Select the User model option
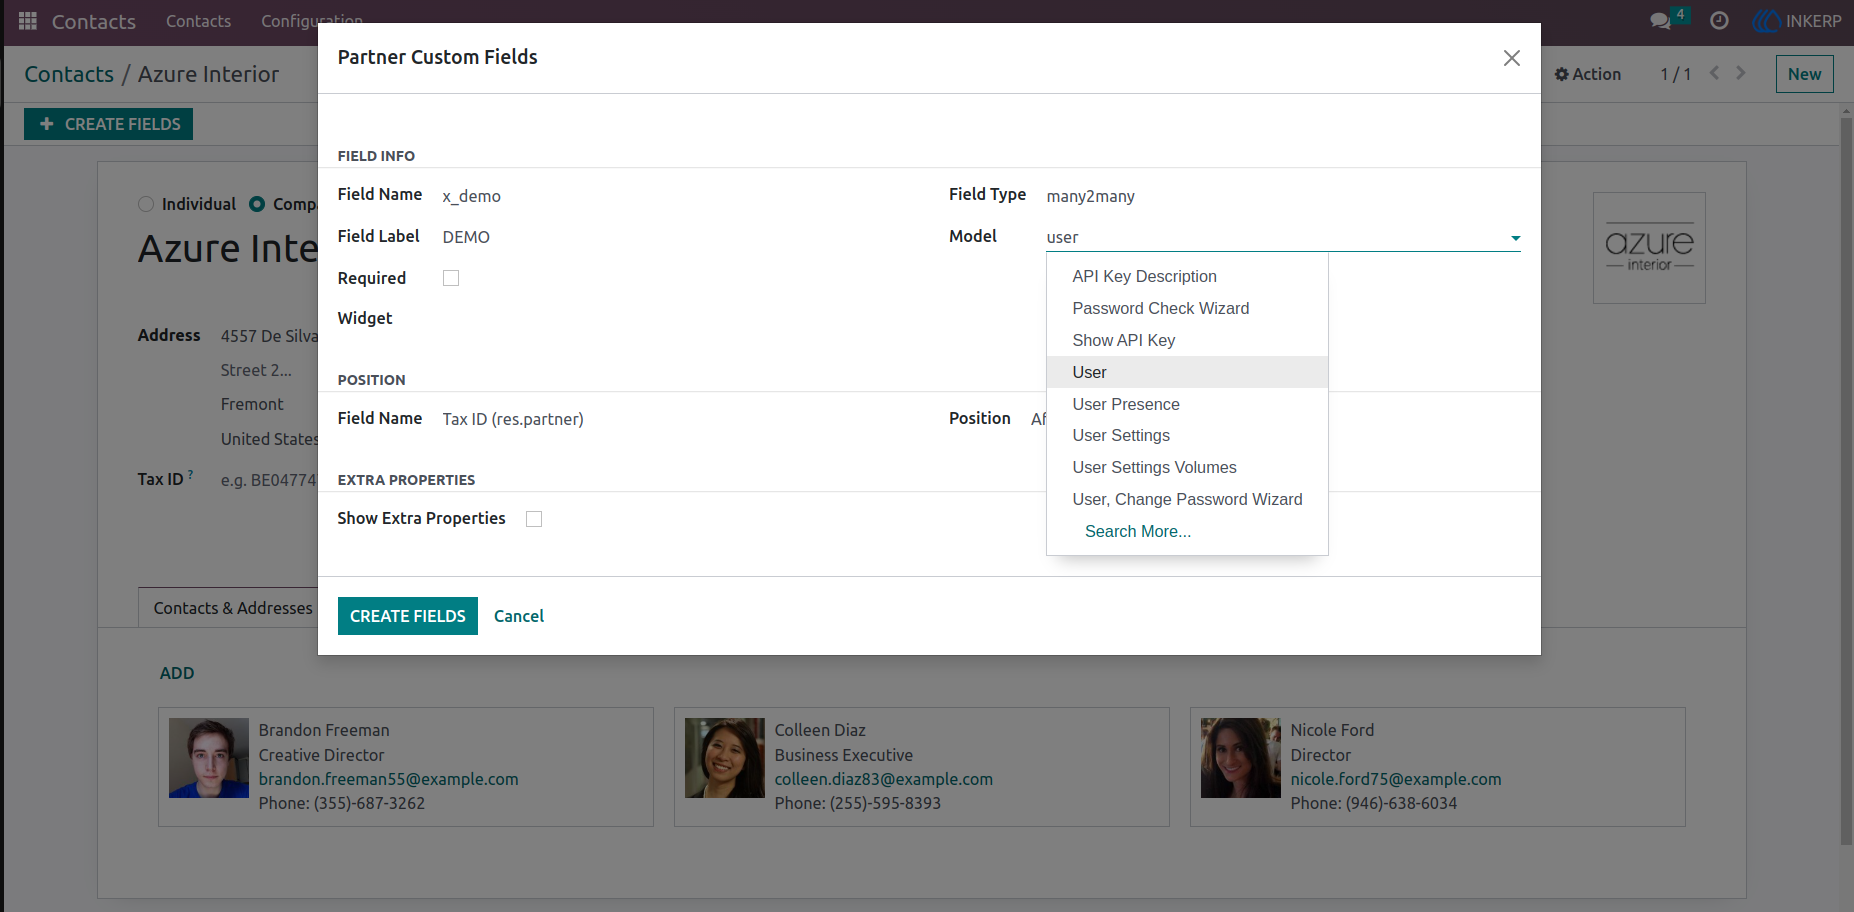The image size is (1854, 912). pyautogui.click(x=1187, y=372)
